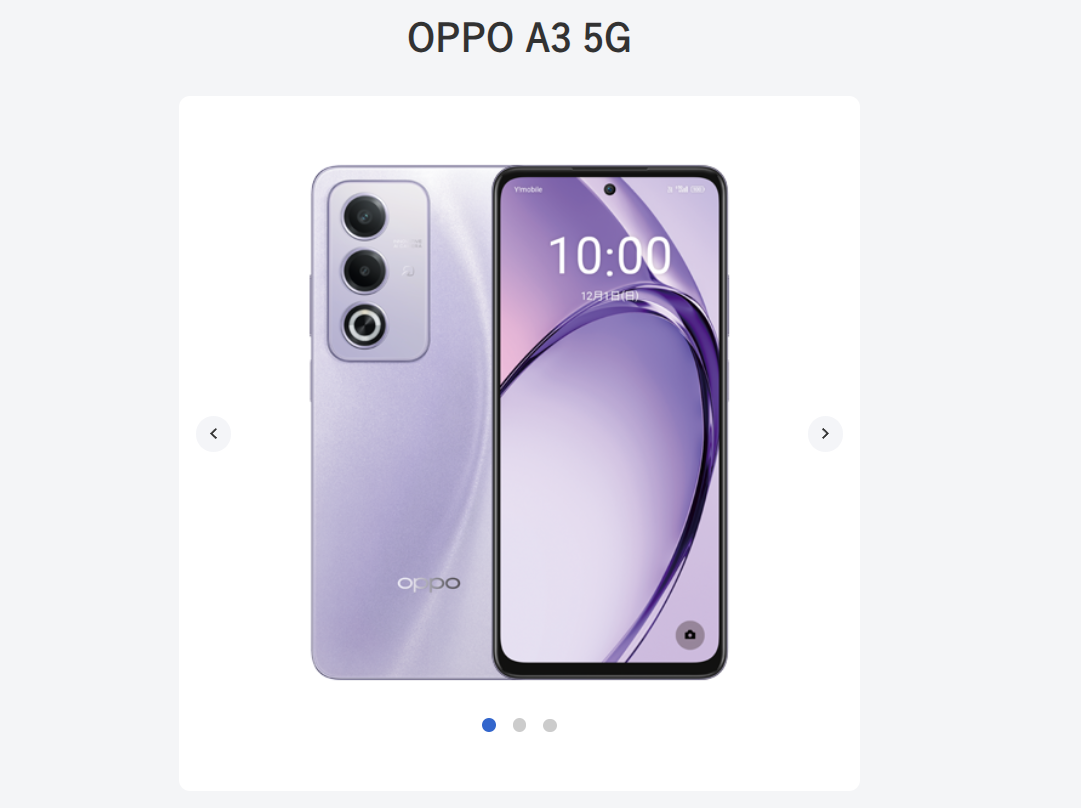Viewport: 1081px width, 808px height.
Task: Click the middle rear camera lens
Action: click(365, 270)
